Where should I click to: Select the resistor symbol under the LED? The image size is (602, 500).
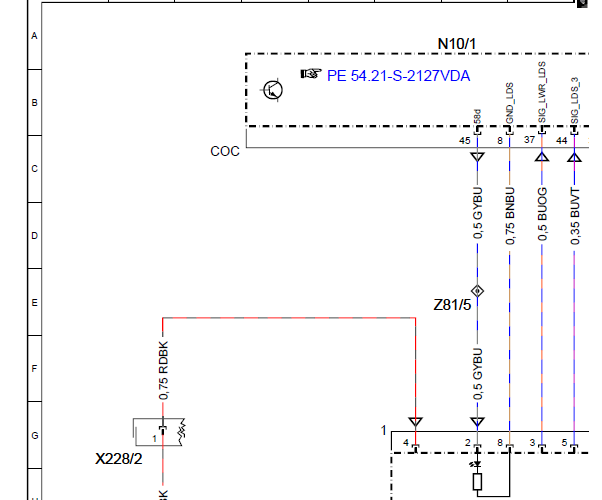click(x=477, y=482)
